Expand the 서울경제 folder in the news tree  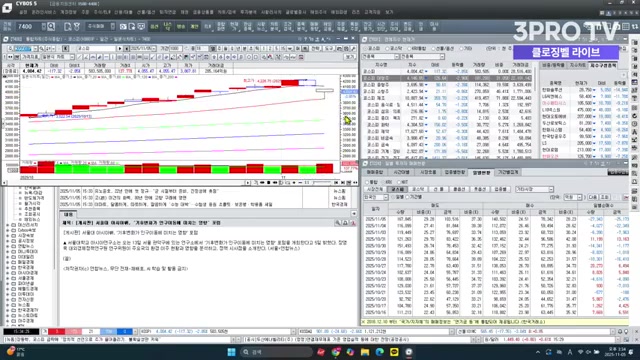[7, 278]
